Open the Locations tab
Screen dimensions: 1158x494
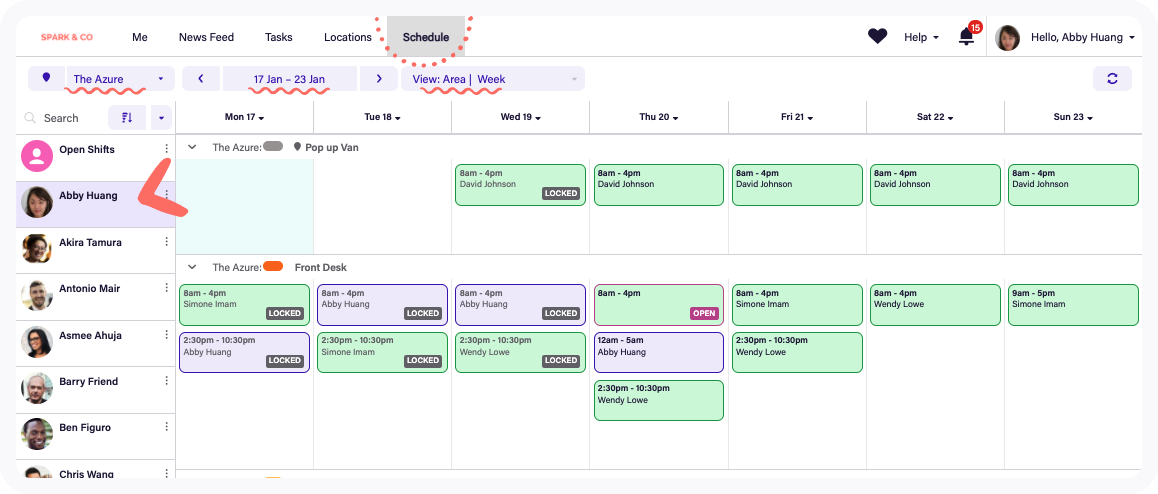[348, 37]
